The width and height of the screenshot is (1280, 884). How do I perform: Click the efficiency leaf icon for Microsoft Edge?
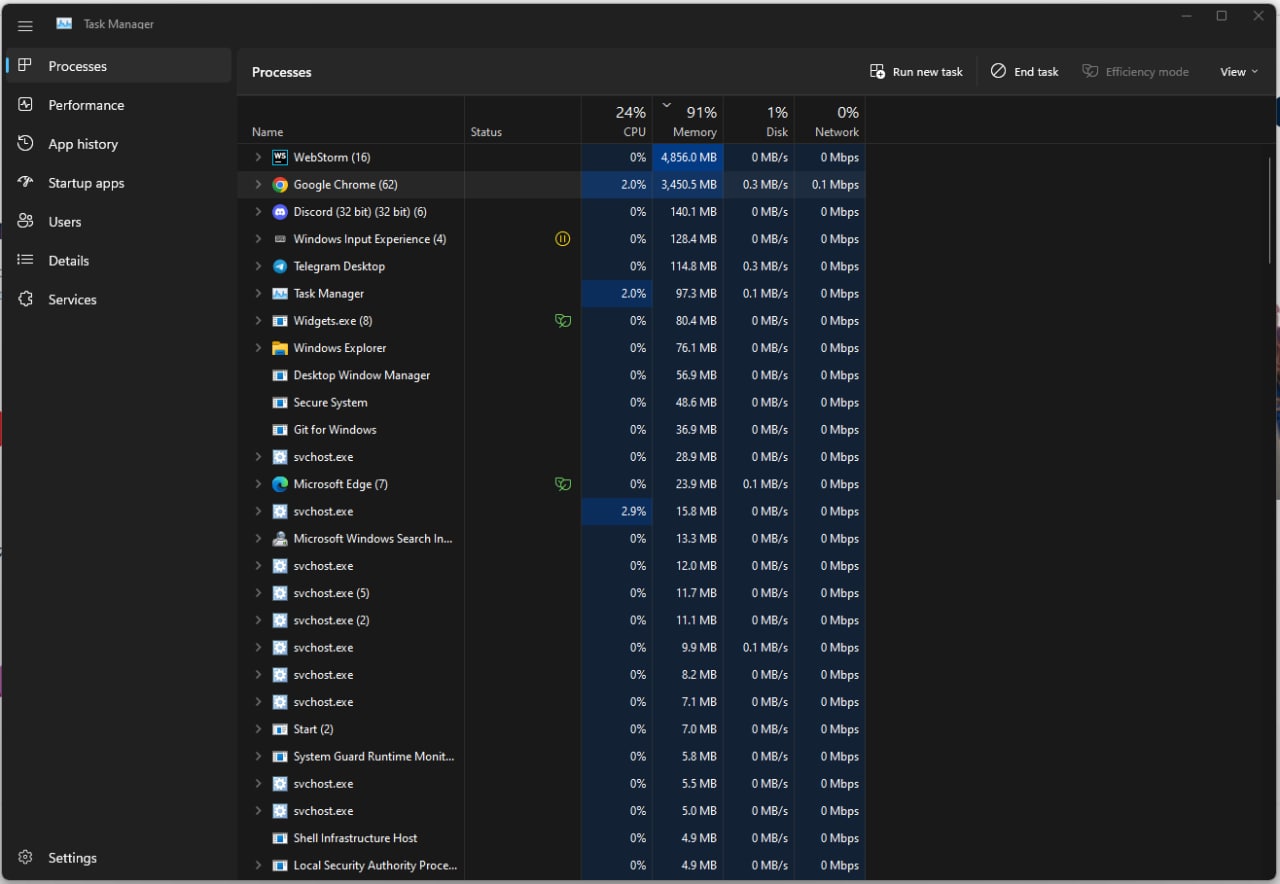563,484
